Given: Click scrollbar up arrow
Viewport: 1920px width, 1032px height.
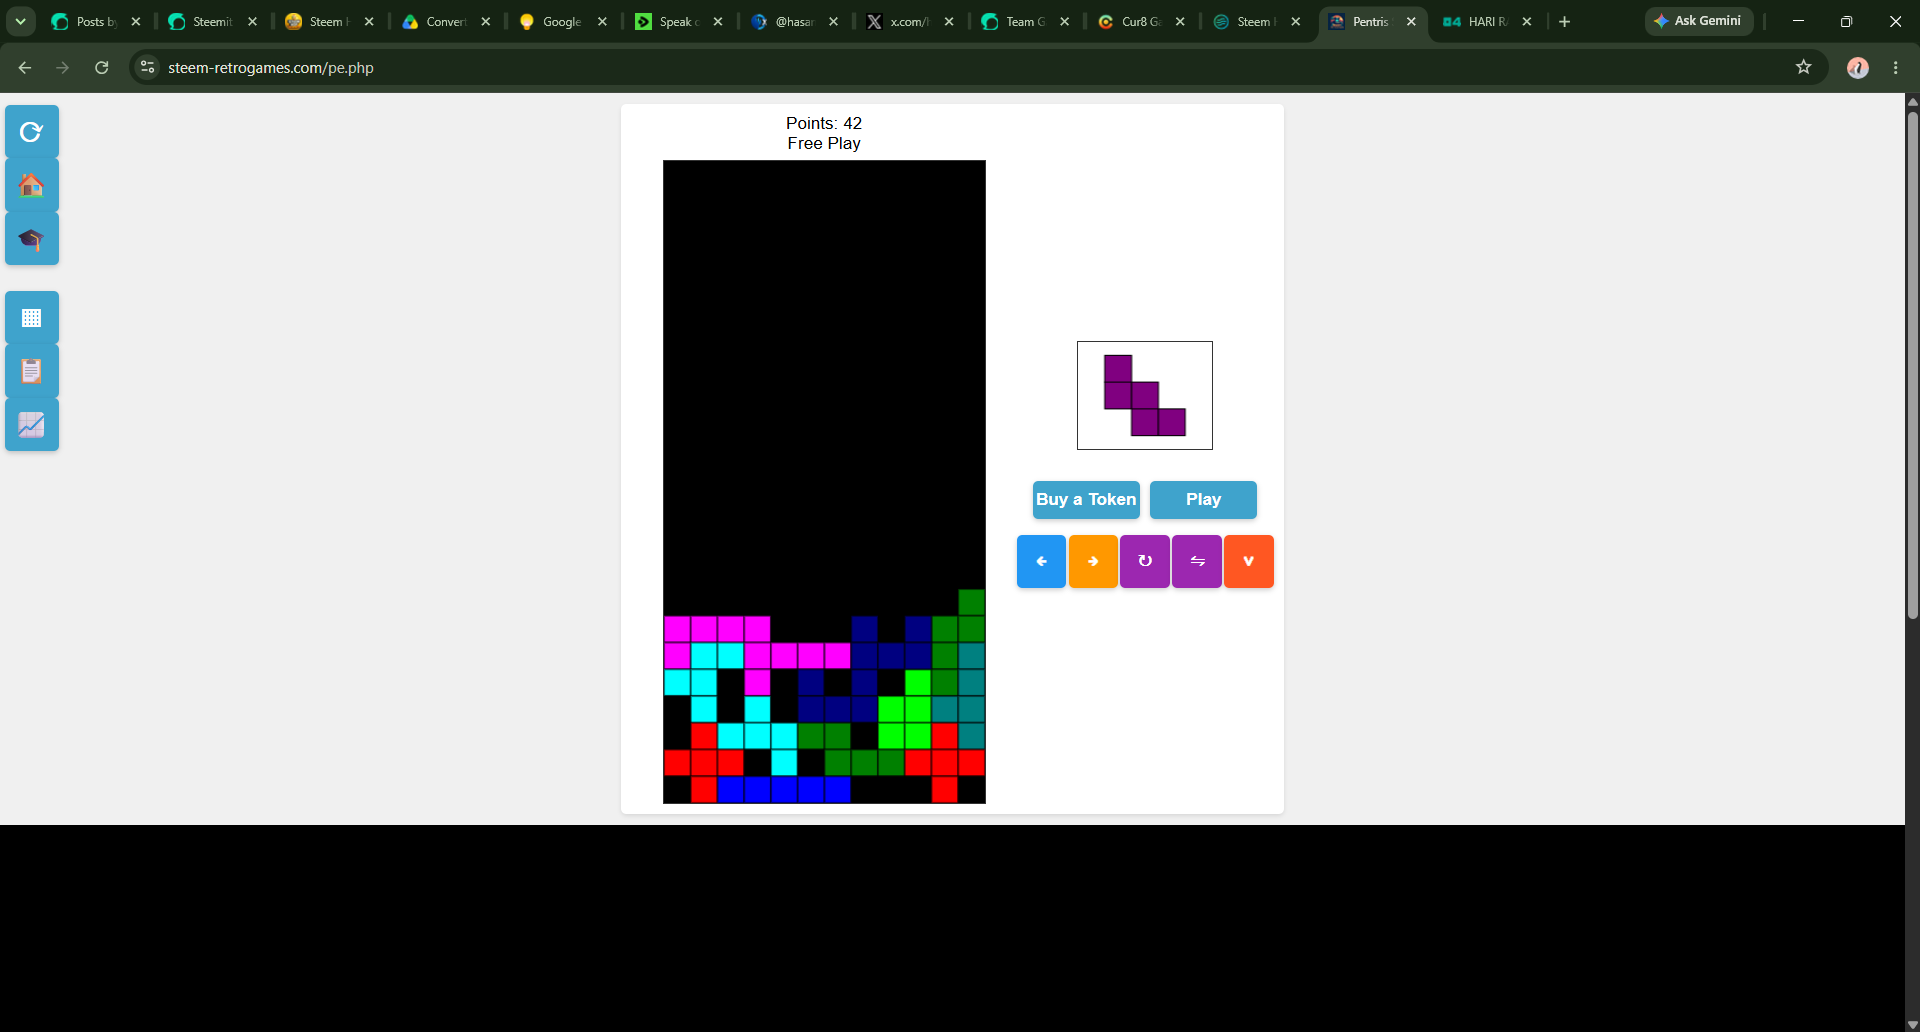Looking at the screenshot, I should tap(1912, 101).
